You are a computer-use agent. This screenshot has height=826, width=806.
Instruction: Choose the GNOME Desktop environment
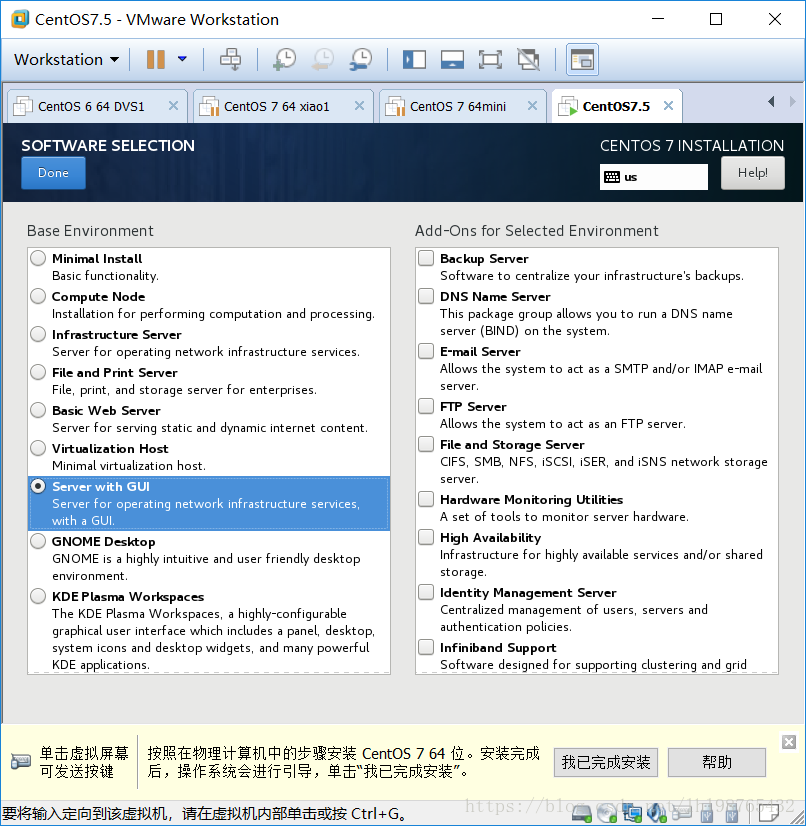pos(38,542)
